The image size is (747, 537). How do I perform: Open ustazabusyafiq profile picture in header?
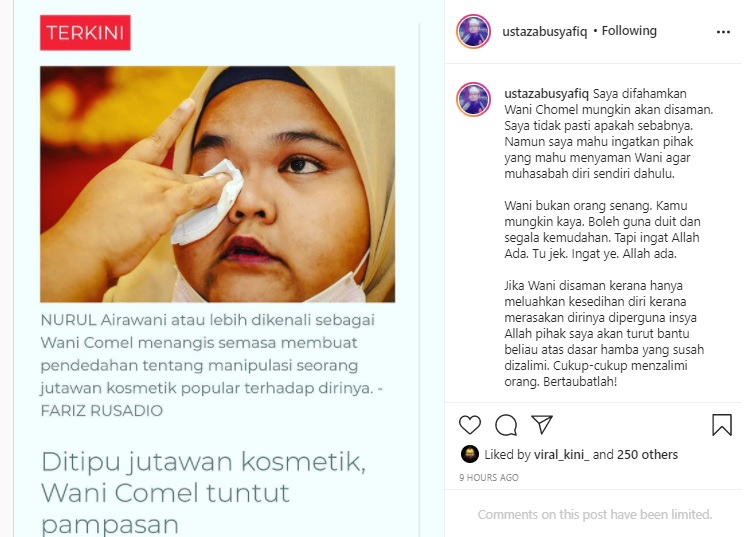point(474,31)
